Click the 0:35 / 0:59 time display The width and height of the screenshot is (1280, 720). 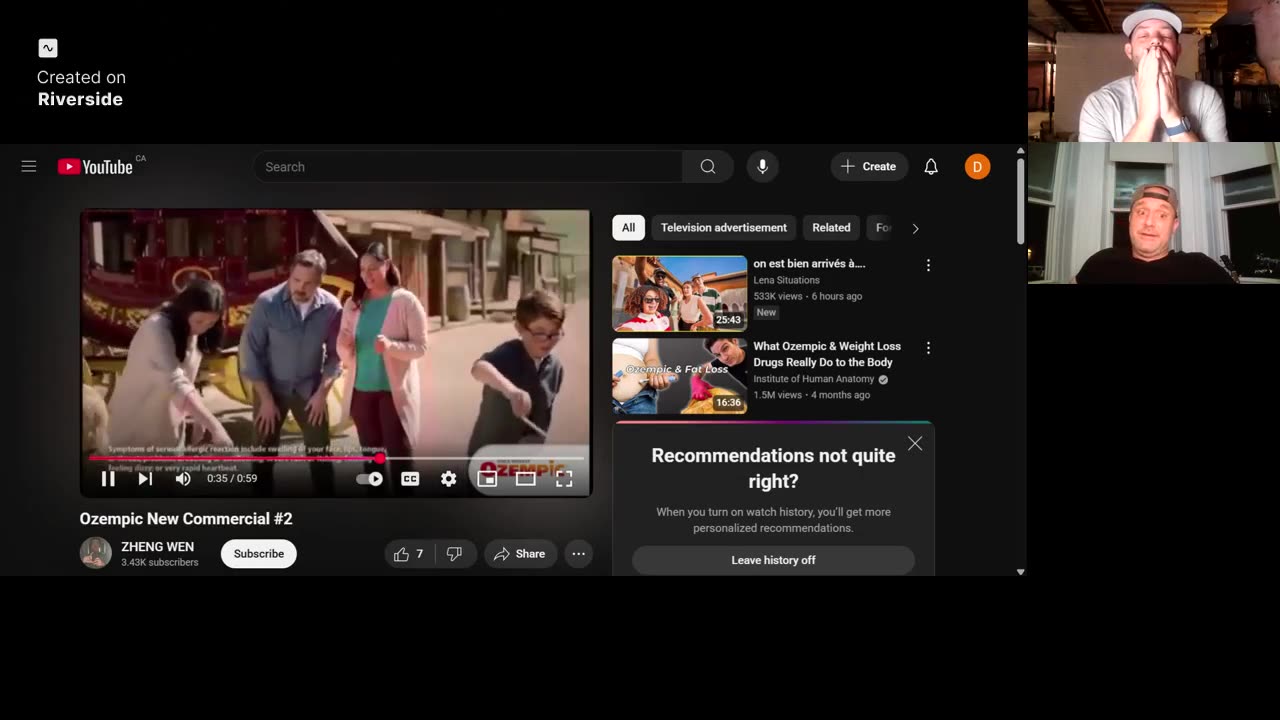[232, 479]
